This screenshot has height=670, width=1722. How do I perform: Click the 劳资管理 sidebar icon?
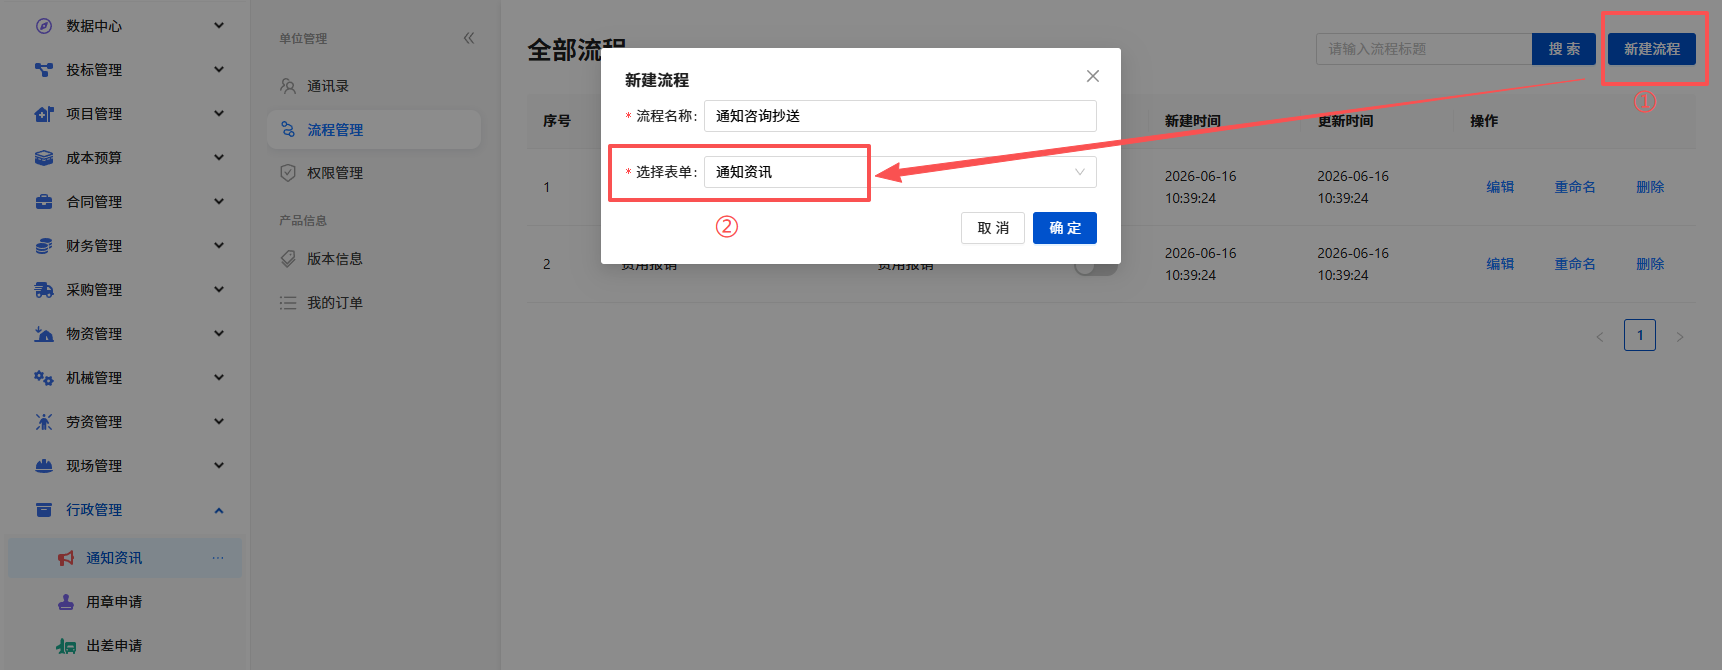coord(44,422)
